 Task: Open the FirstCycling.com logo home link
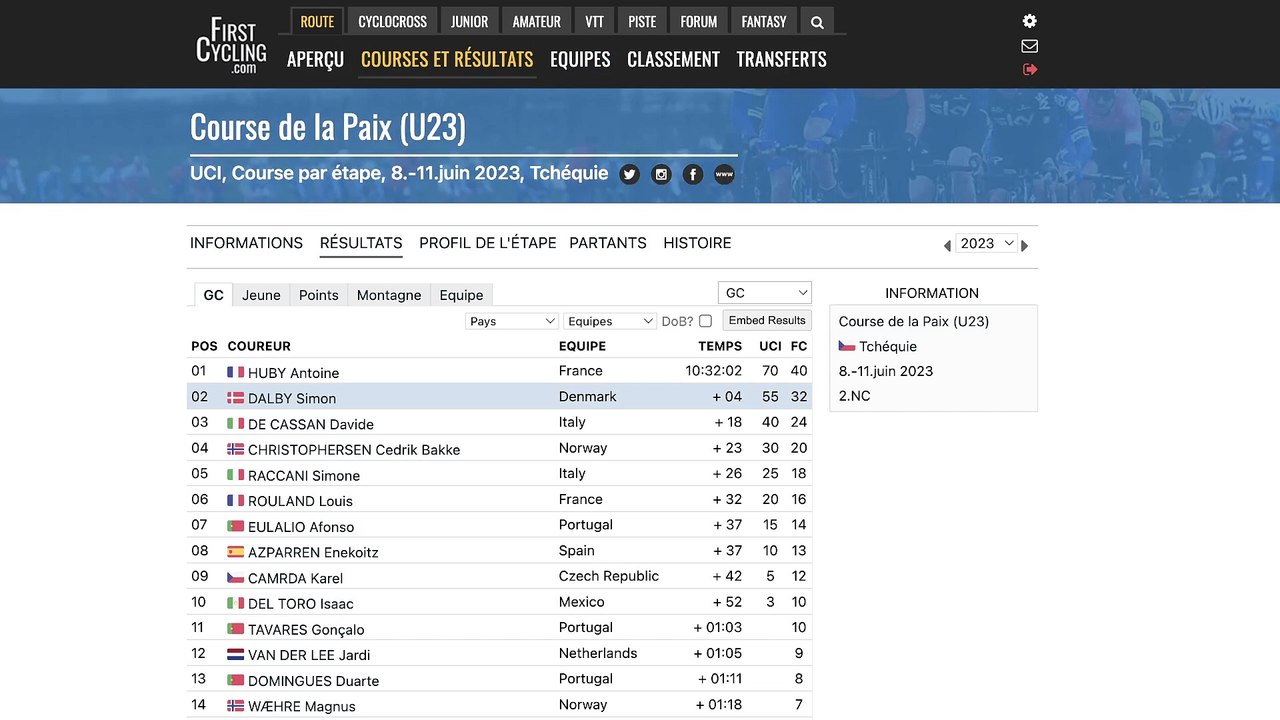pos(231,45)
